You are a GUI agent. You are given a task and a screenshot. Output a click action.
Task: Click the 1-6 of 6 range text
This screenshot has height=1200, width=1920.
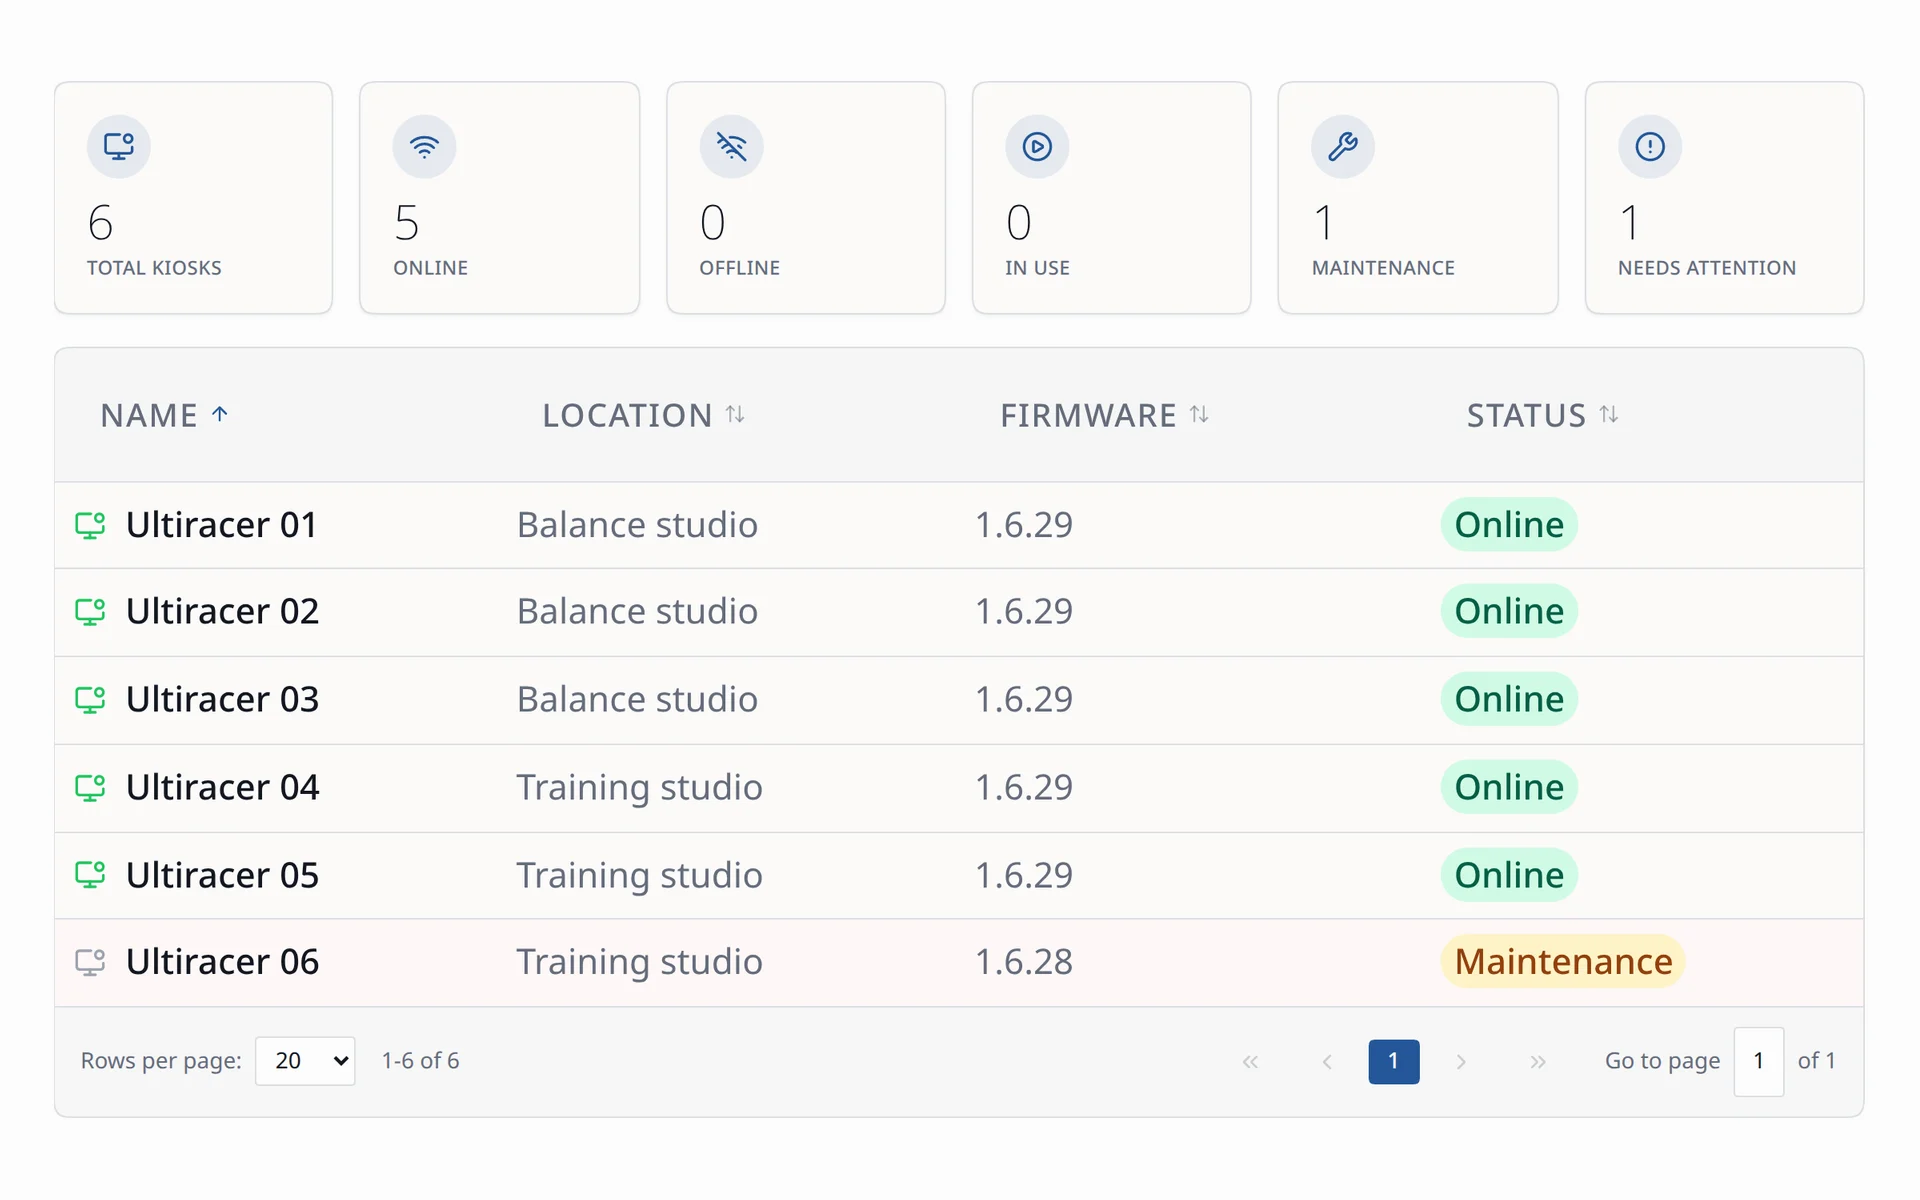click(420, 1061)
